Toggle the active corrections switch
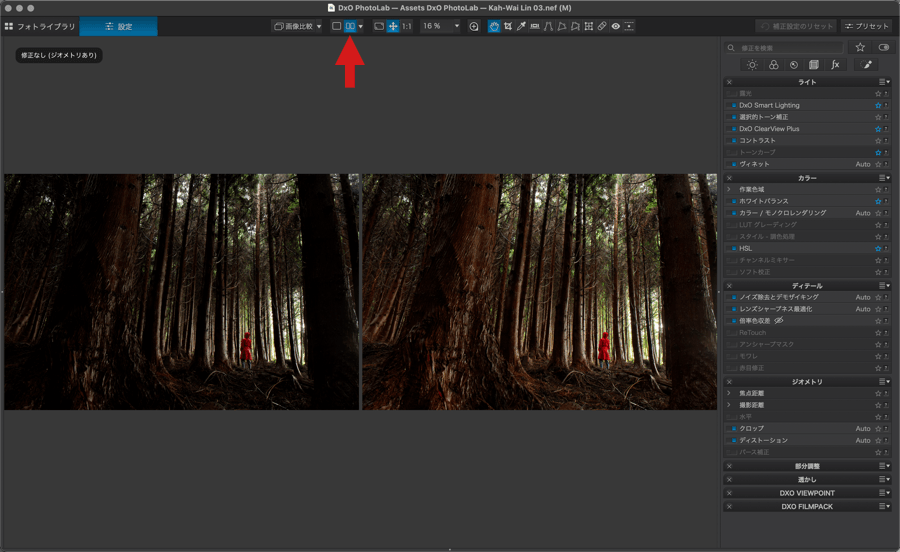 (x=883, y=47)
